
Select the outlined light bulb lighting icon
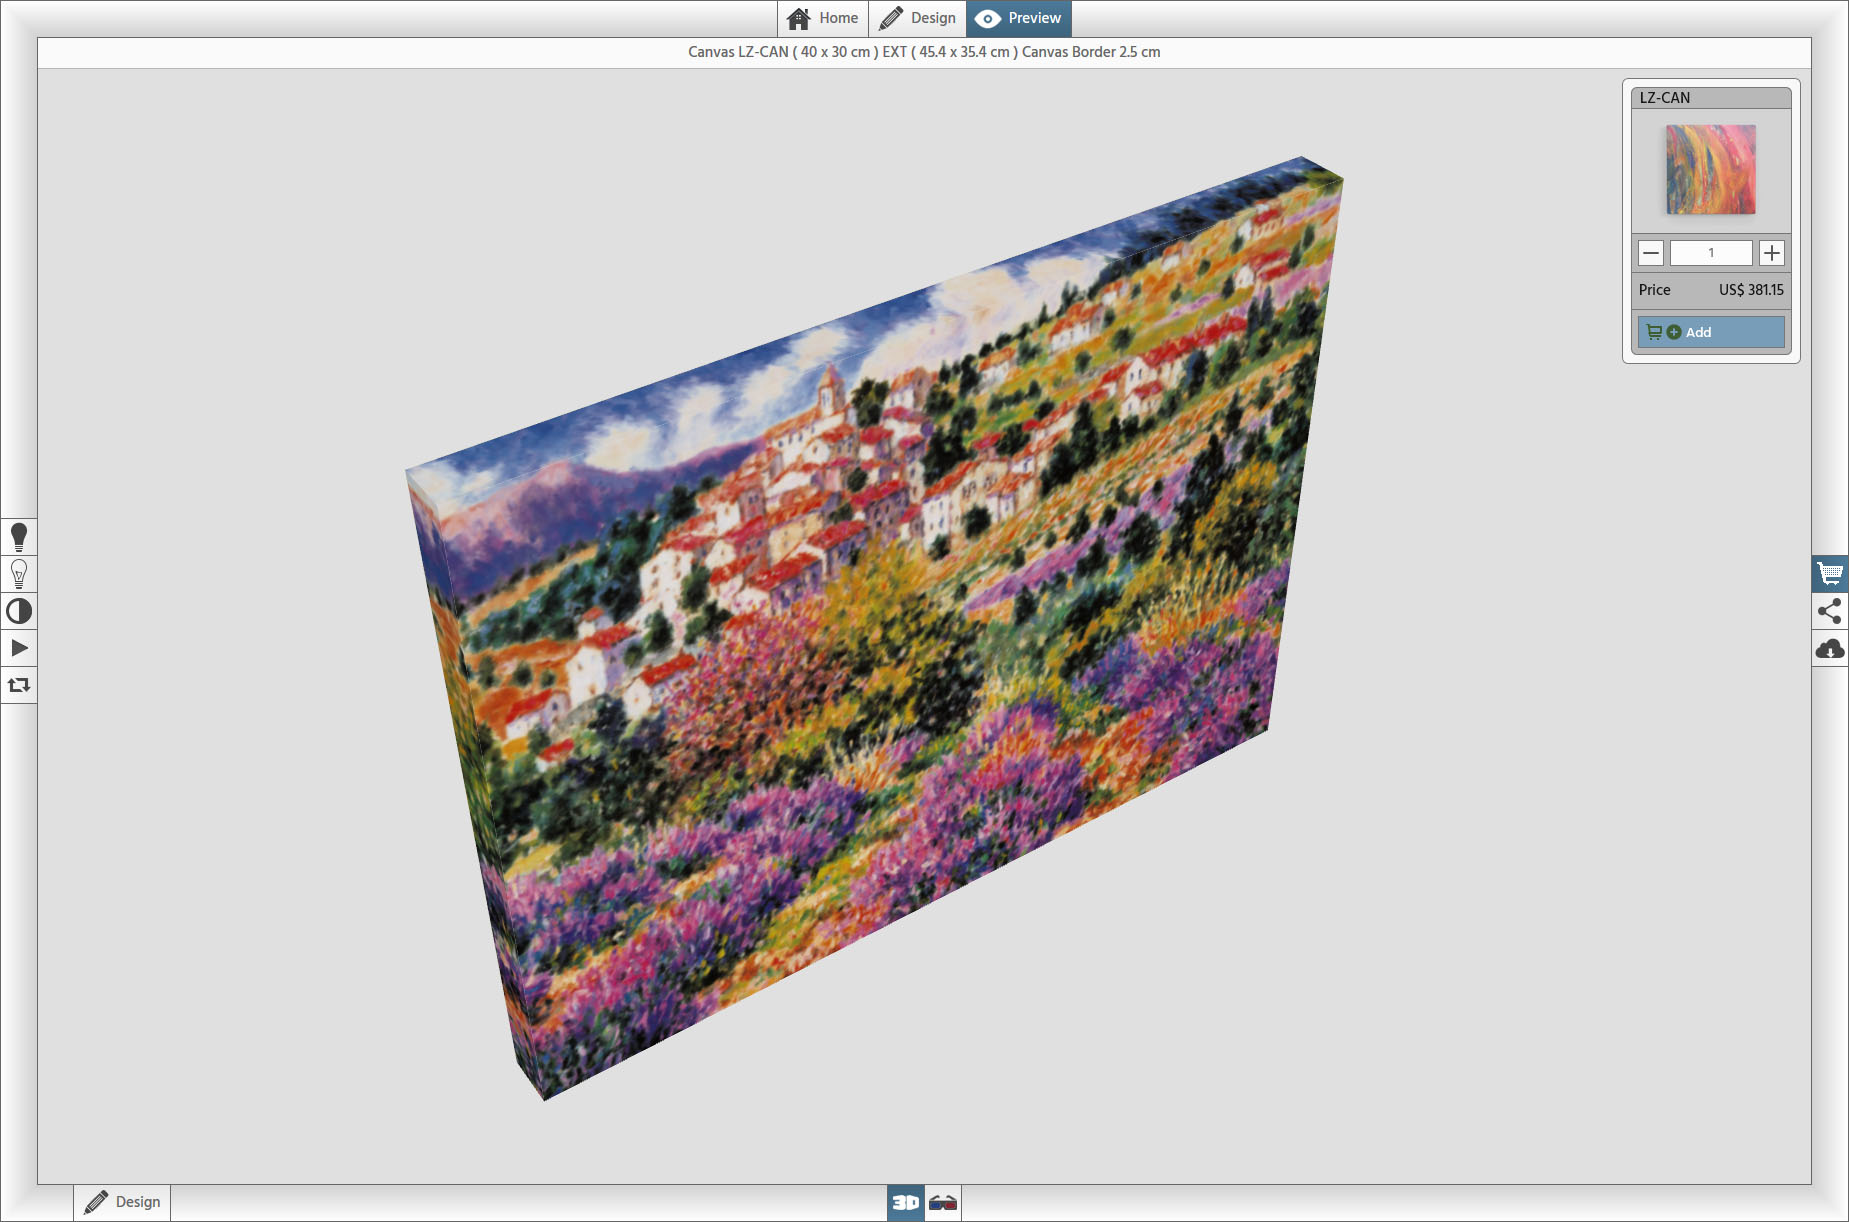pyautogui.click(x=19, y=574)
